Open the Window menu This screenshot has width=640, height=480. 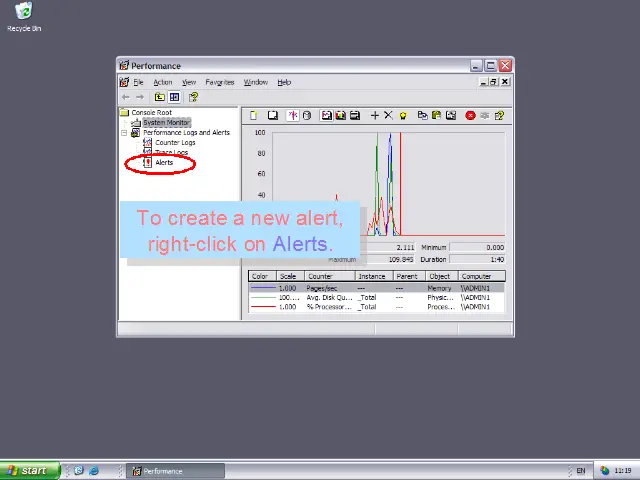pyautogui.click(x=256, y=82)
